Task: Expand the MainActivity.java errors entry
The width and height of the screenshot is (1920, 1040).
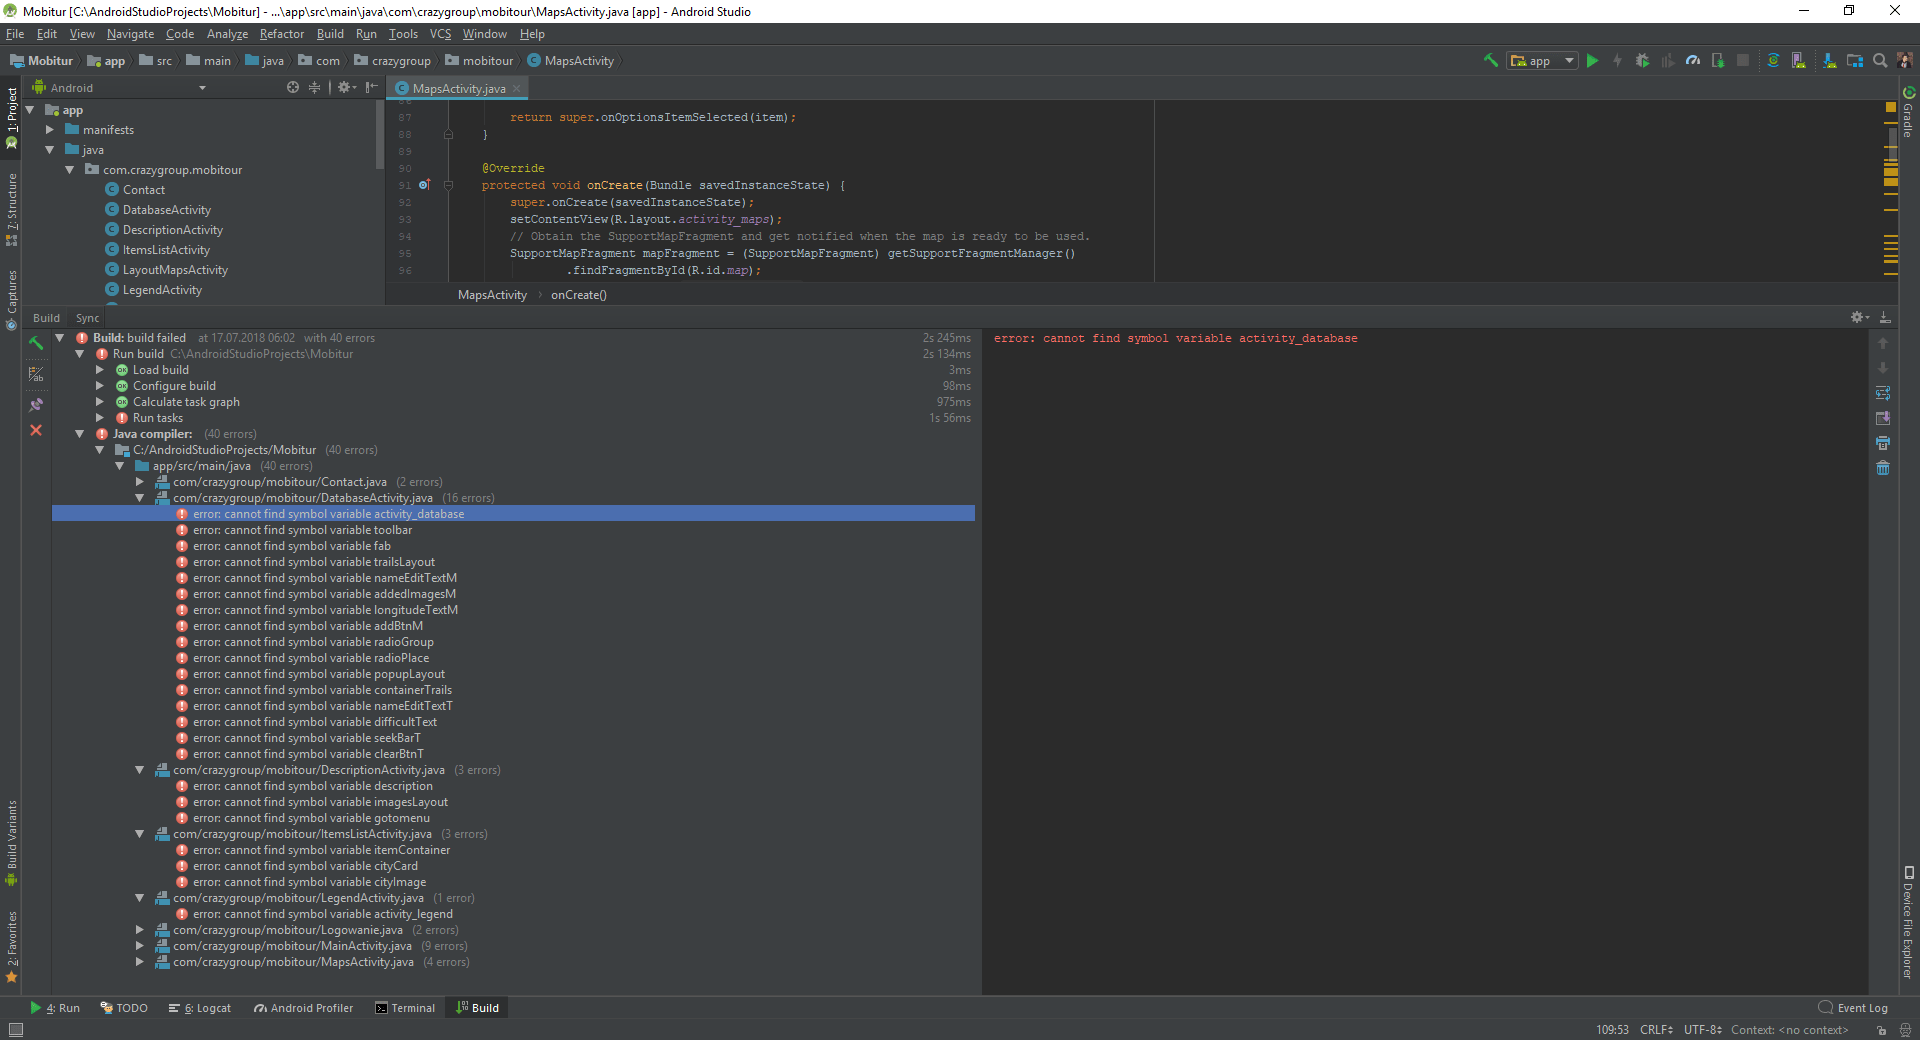Action: pyautogui.click(x=139, y=946)
